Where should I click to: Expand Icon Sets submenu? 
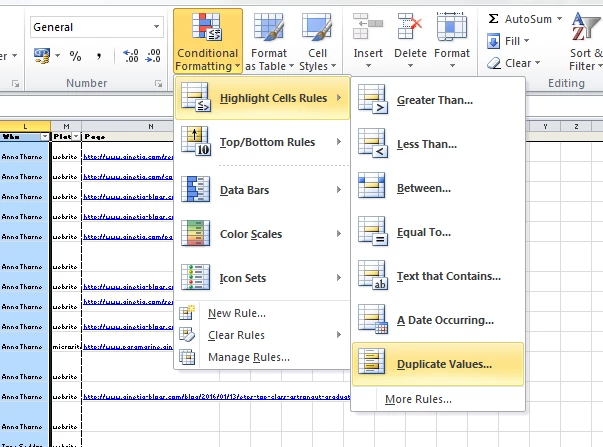[x=262, y=277]
